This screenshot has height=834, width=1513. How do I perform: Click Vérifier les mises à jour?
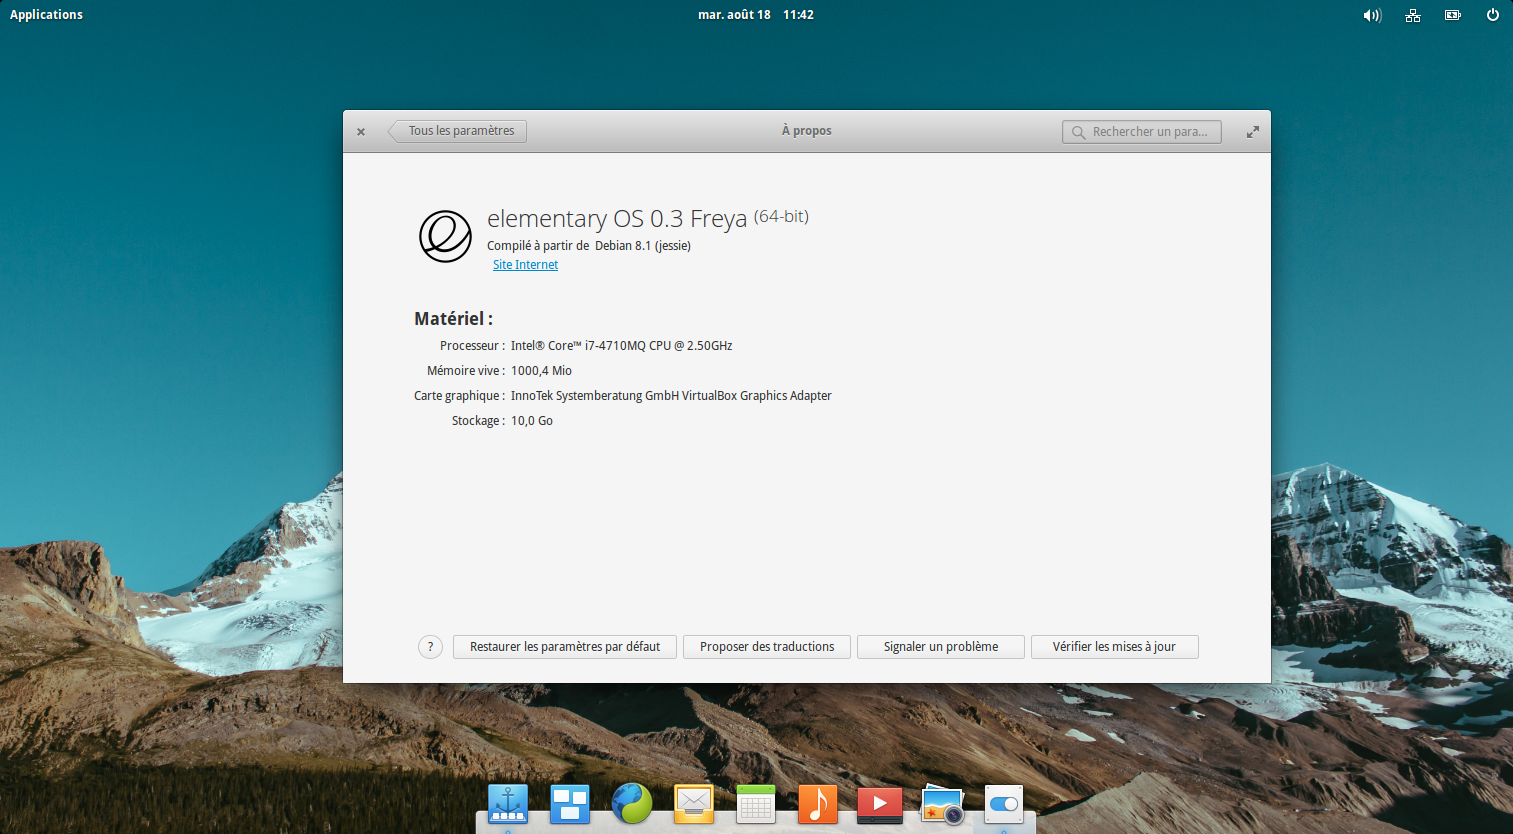coord(1114,647)
